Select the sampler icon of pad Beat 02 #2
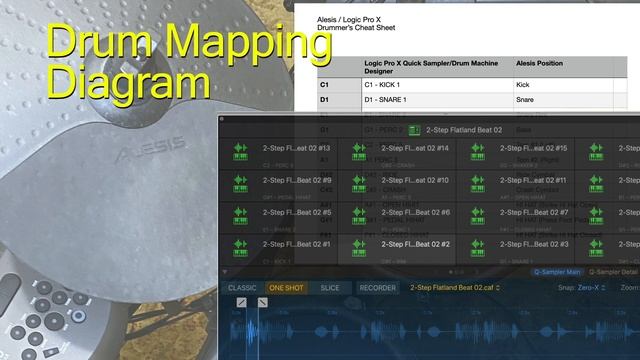Viewport: 640px width, 360px height. pos(359,248)
